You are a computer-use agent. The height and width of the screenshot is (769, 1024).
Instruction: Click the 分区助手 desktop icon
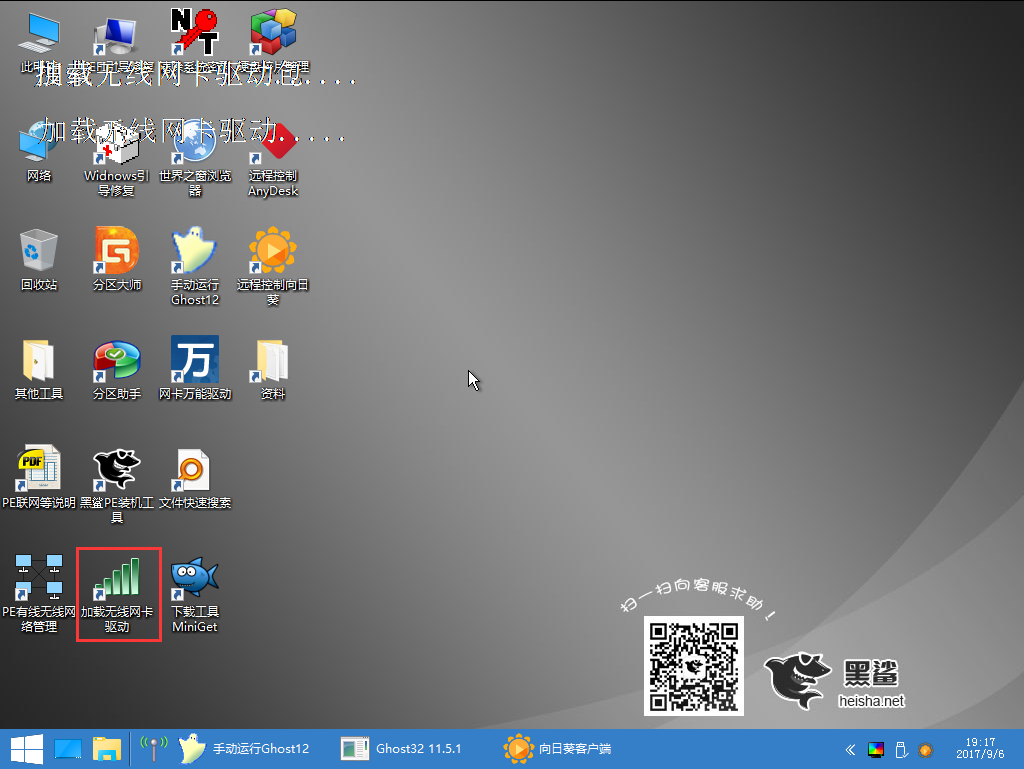pyautogui.click(x=117, y=360)
